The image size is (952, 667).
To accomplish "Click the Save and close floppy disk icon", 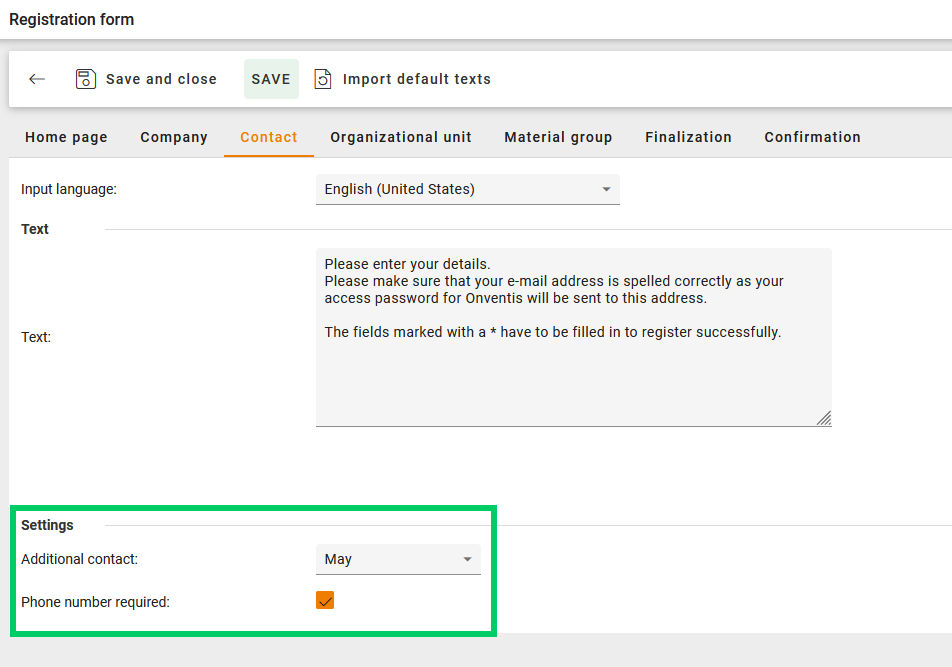I will coord(86,79).
